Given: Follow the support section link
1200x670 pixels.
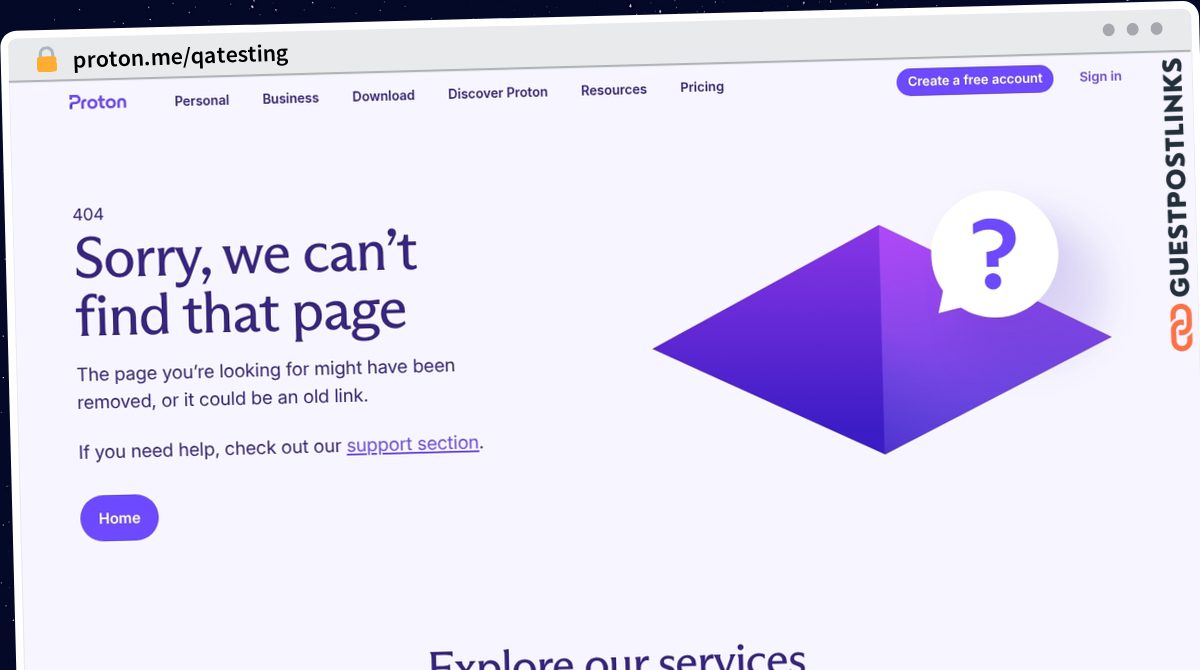Looking at the screenshot, I should [413, 444].
